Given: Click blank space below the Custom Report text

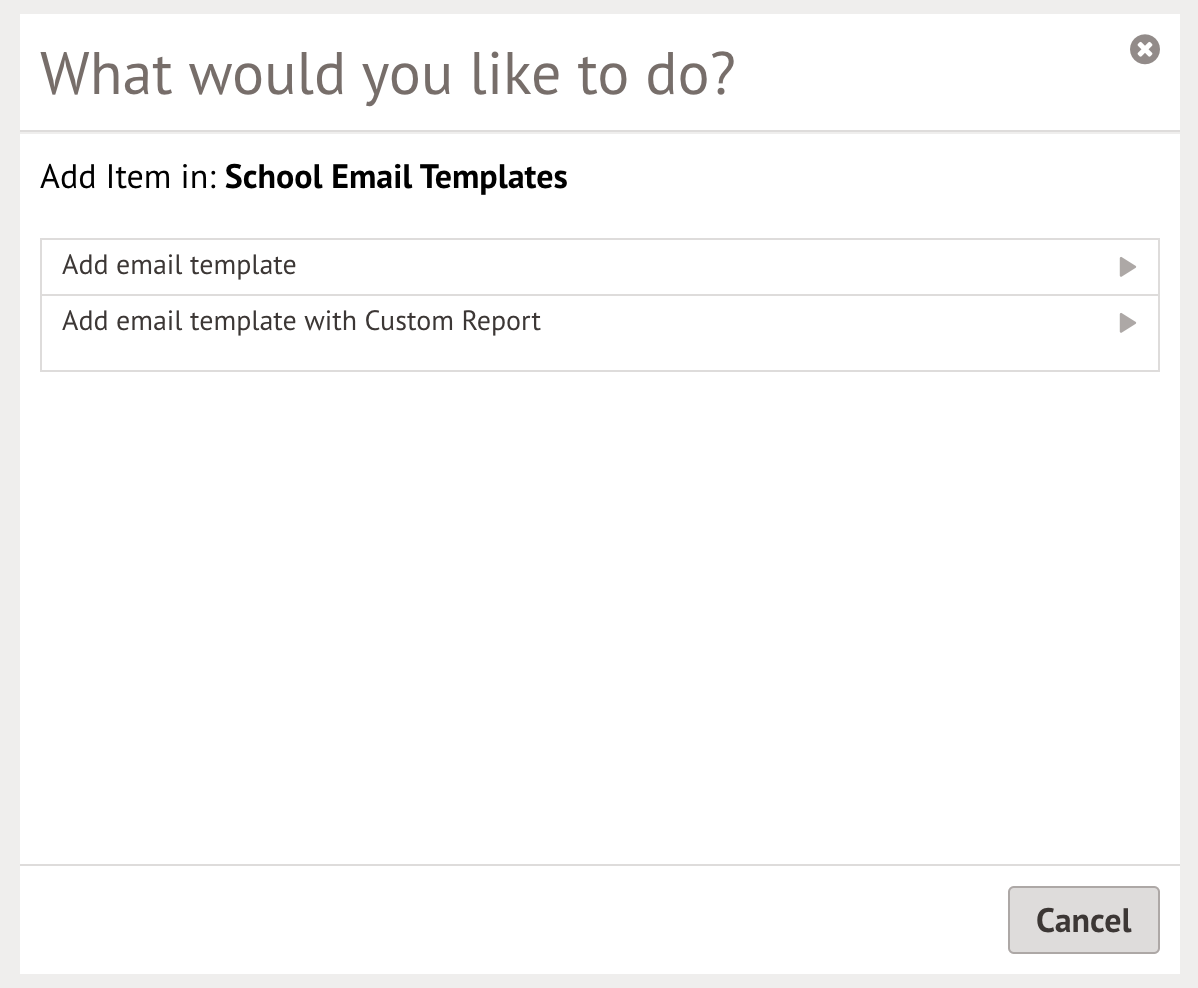Looking at the screenshot, I should 452,354.
